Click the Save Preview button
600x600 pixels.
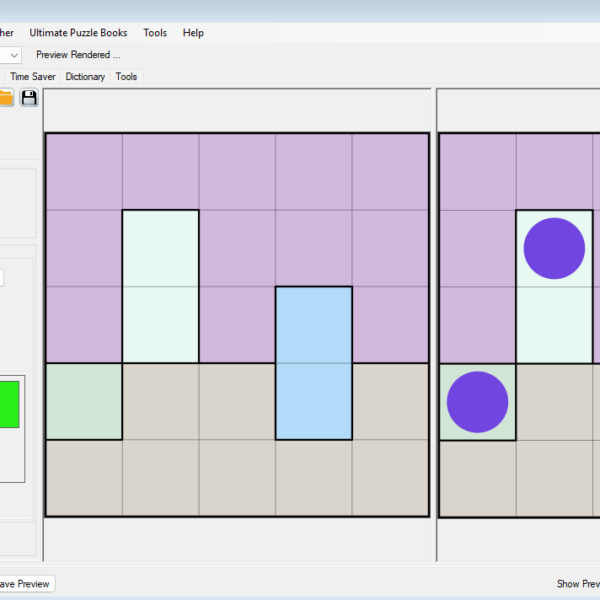pyautogui.click(x=24, y=584)
